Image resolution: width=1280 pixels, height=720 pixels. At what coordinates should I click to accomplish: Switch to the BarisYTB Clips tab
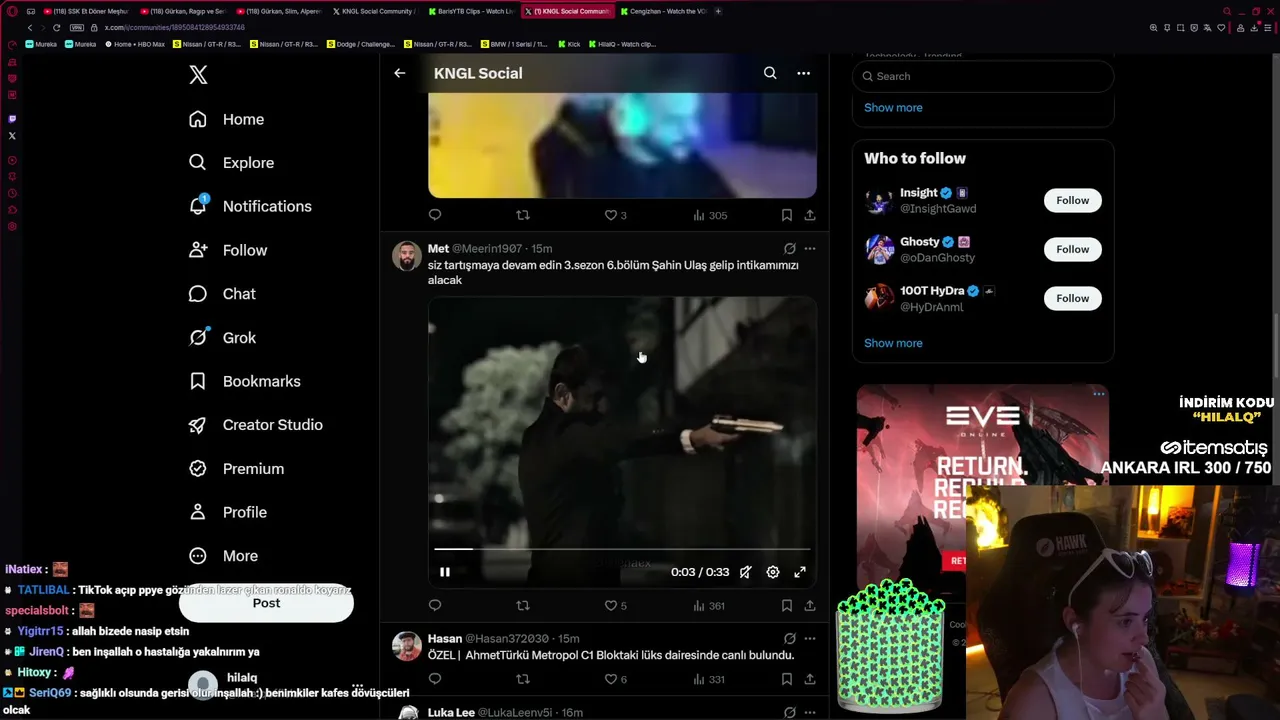tap(470, 11)
